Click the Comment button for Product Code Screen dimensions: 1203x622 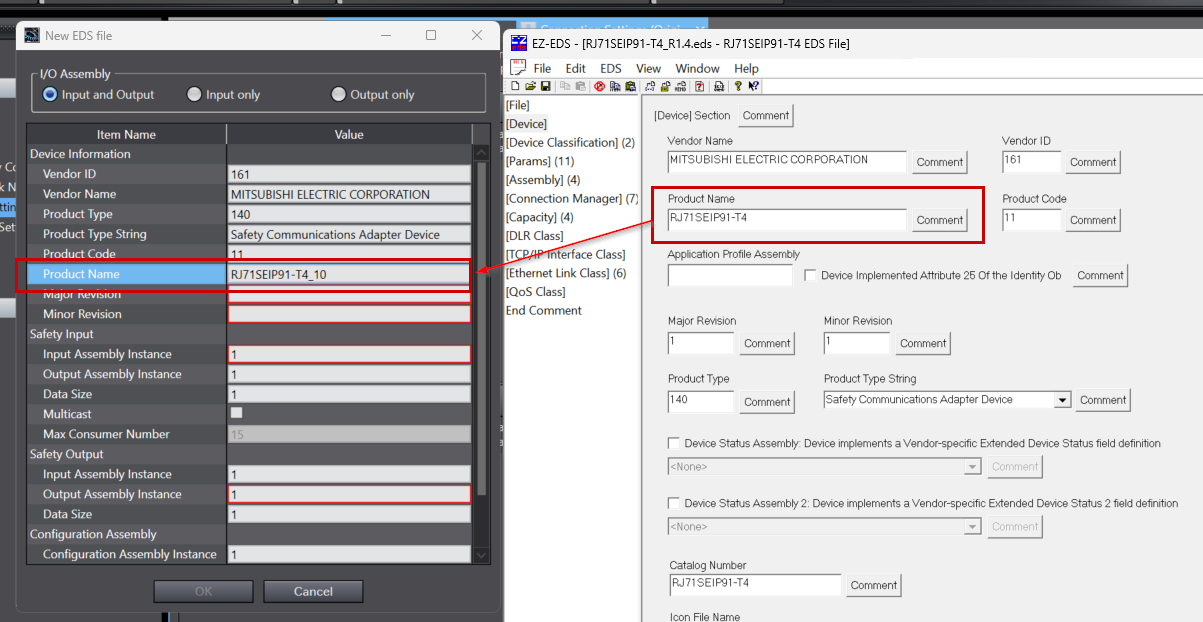[x=1093, y=220]
